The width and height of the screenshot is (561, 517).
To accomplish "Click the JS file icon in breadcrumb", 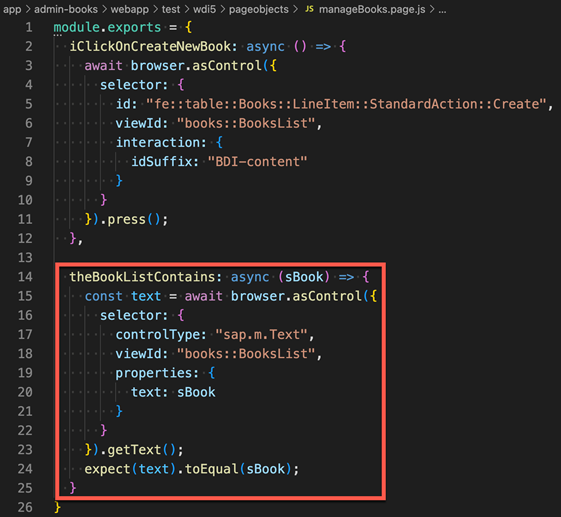I will coord(309,9).
